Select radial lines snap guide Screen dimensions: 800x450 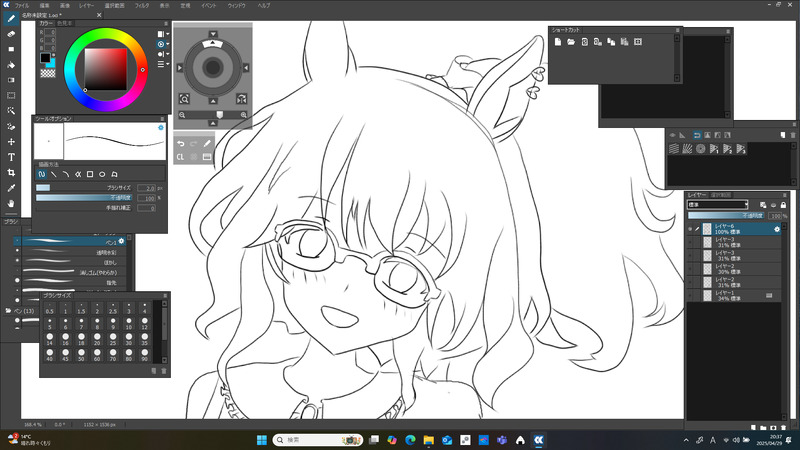(x=687, y=148)
